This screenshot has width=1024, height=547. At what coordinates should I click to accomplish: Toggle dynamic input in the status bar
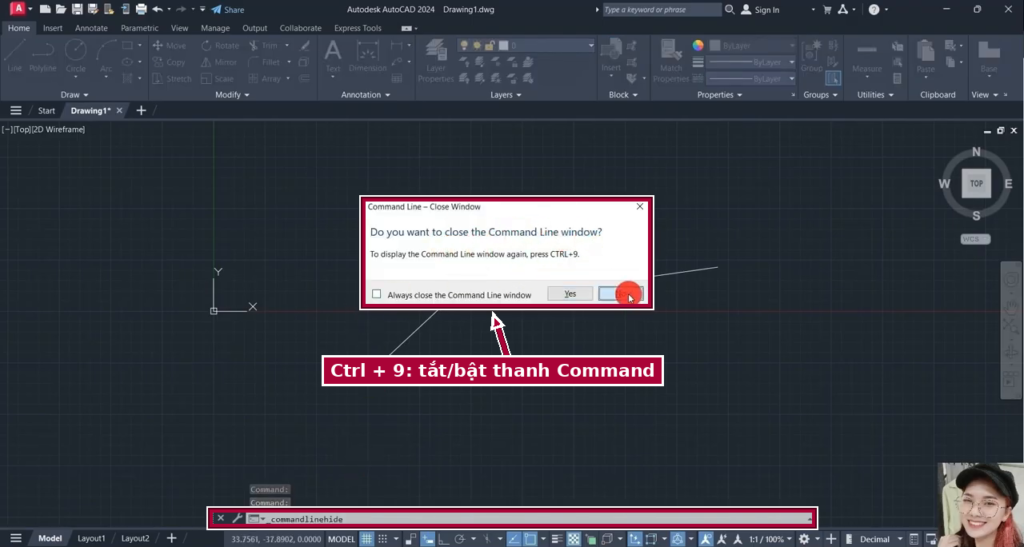coord(428,539)
